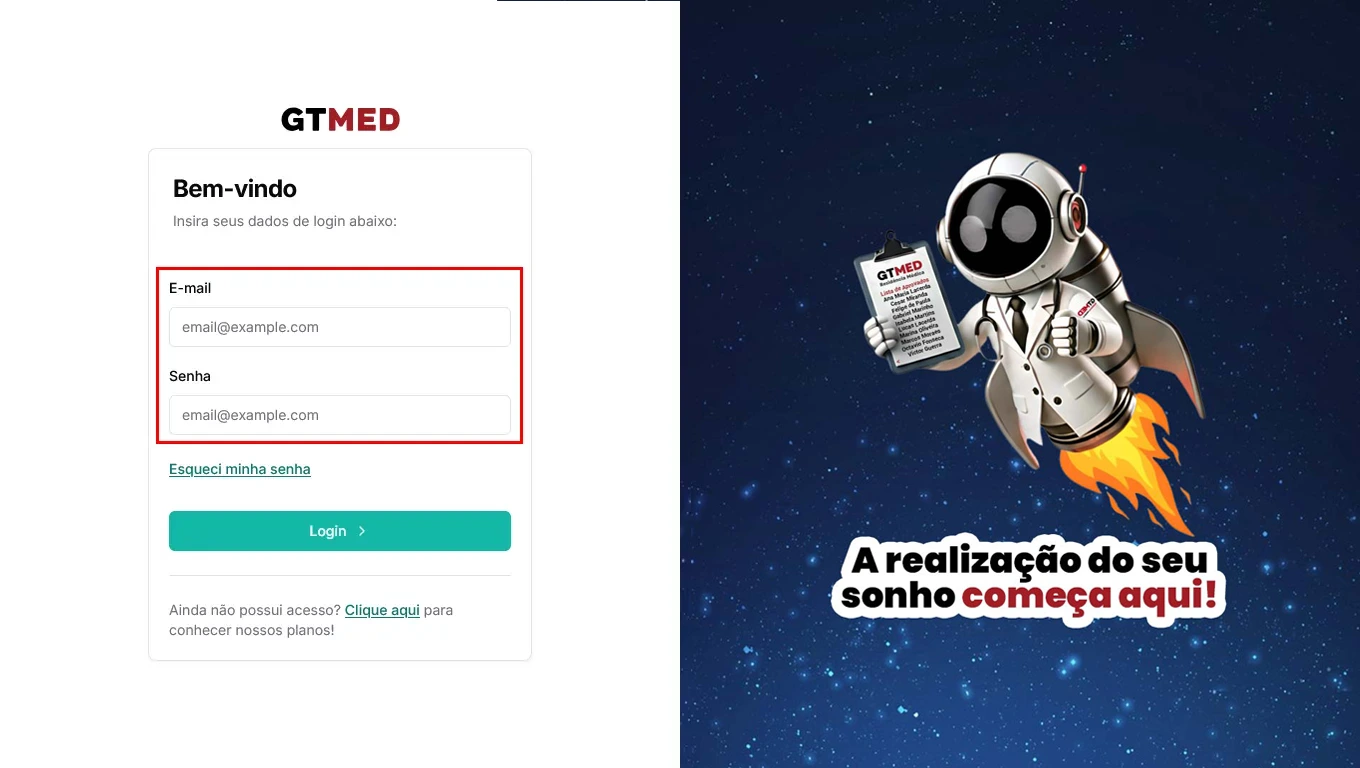The width and height of the screenshot is (1360, 768).
Task: Focus the E-mail input field
Action: (x=340, y=327)
